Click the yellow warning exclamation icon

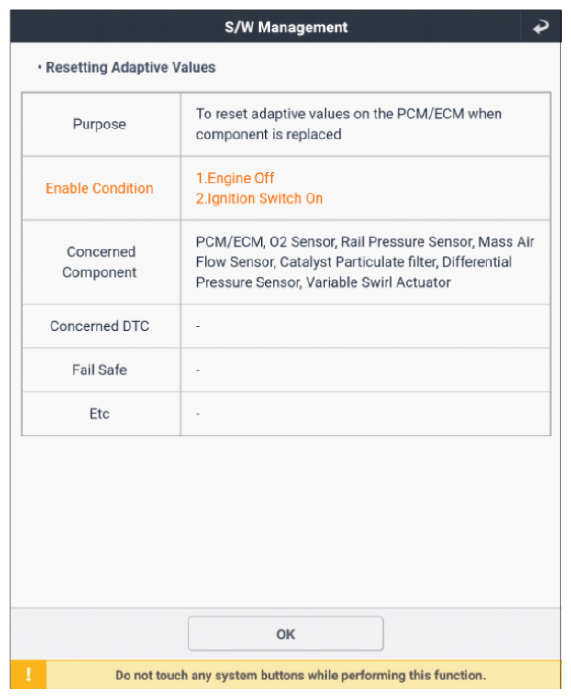point(28,675)
